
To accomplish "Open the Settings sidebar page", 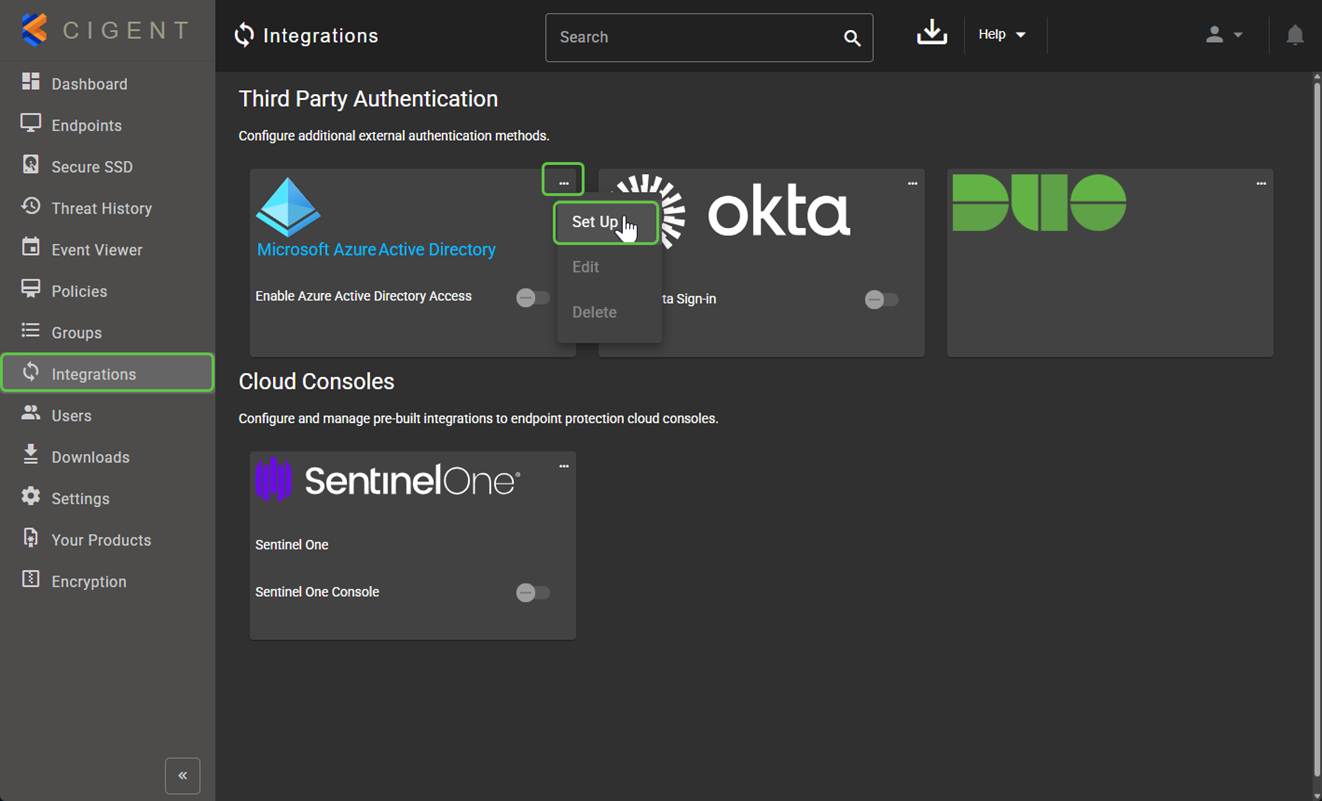I will [x=107, y=499].
